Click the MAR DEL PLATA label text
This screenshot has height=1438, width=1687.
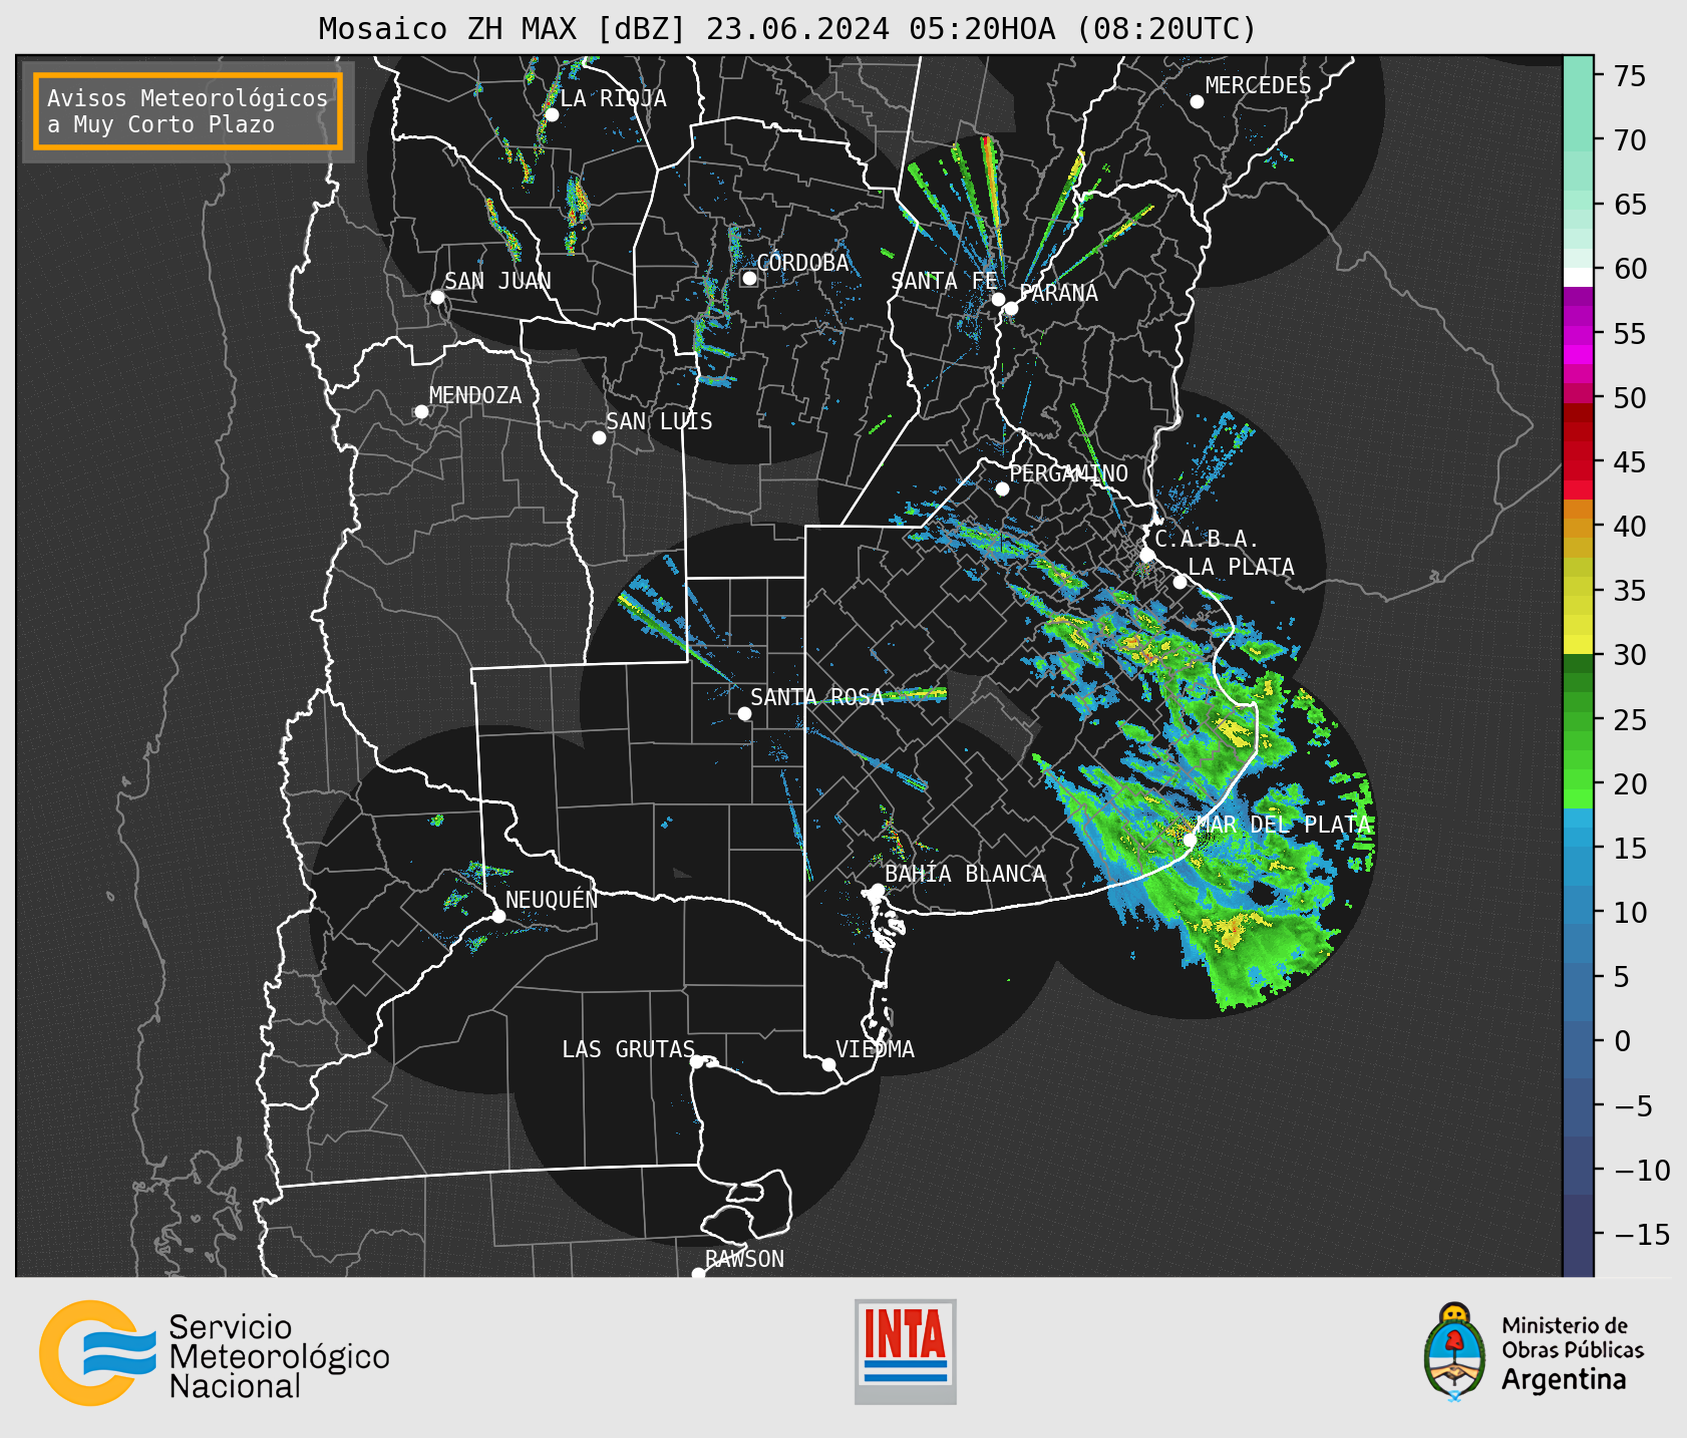pyautogui.click(x=1283, y=824)
